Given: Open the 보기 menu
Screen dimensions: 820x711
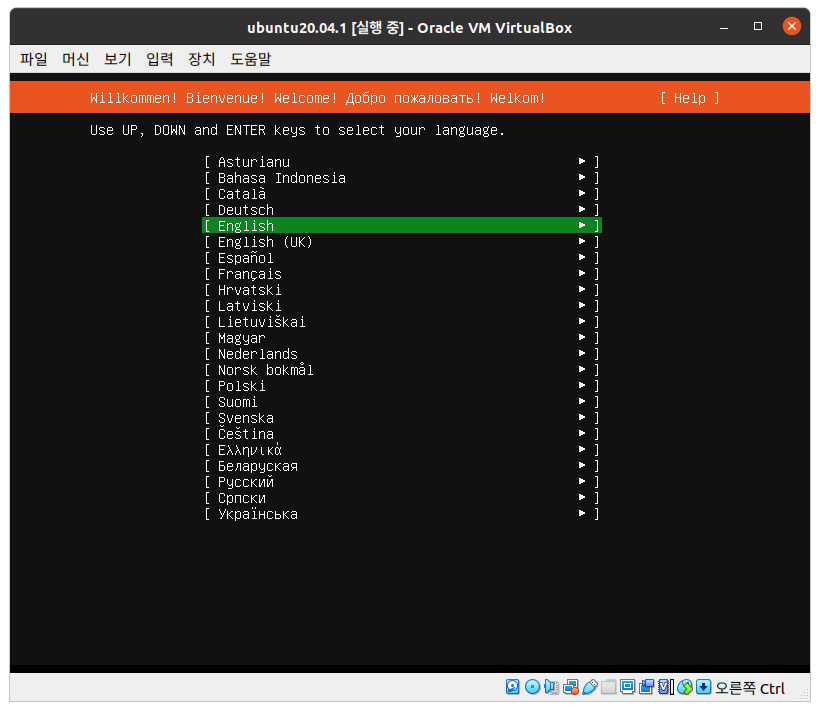Looking at the screenshot, I should click(117, 59).
